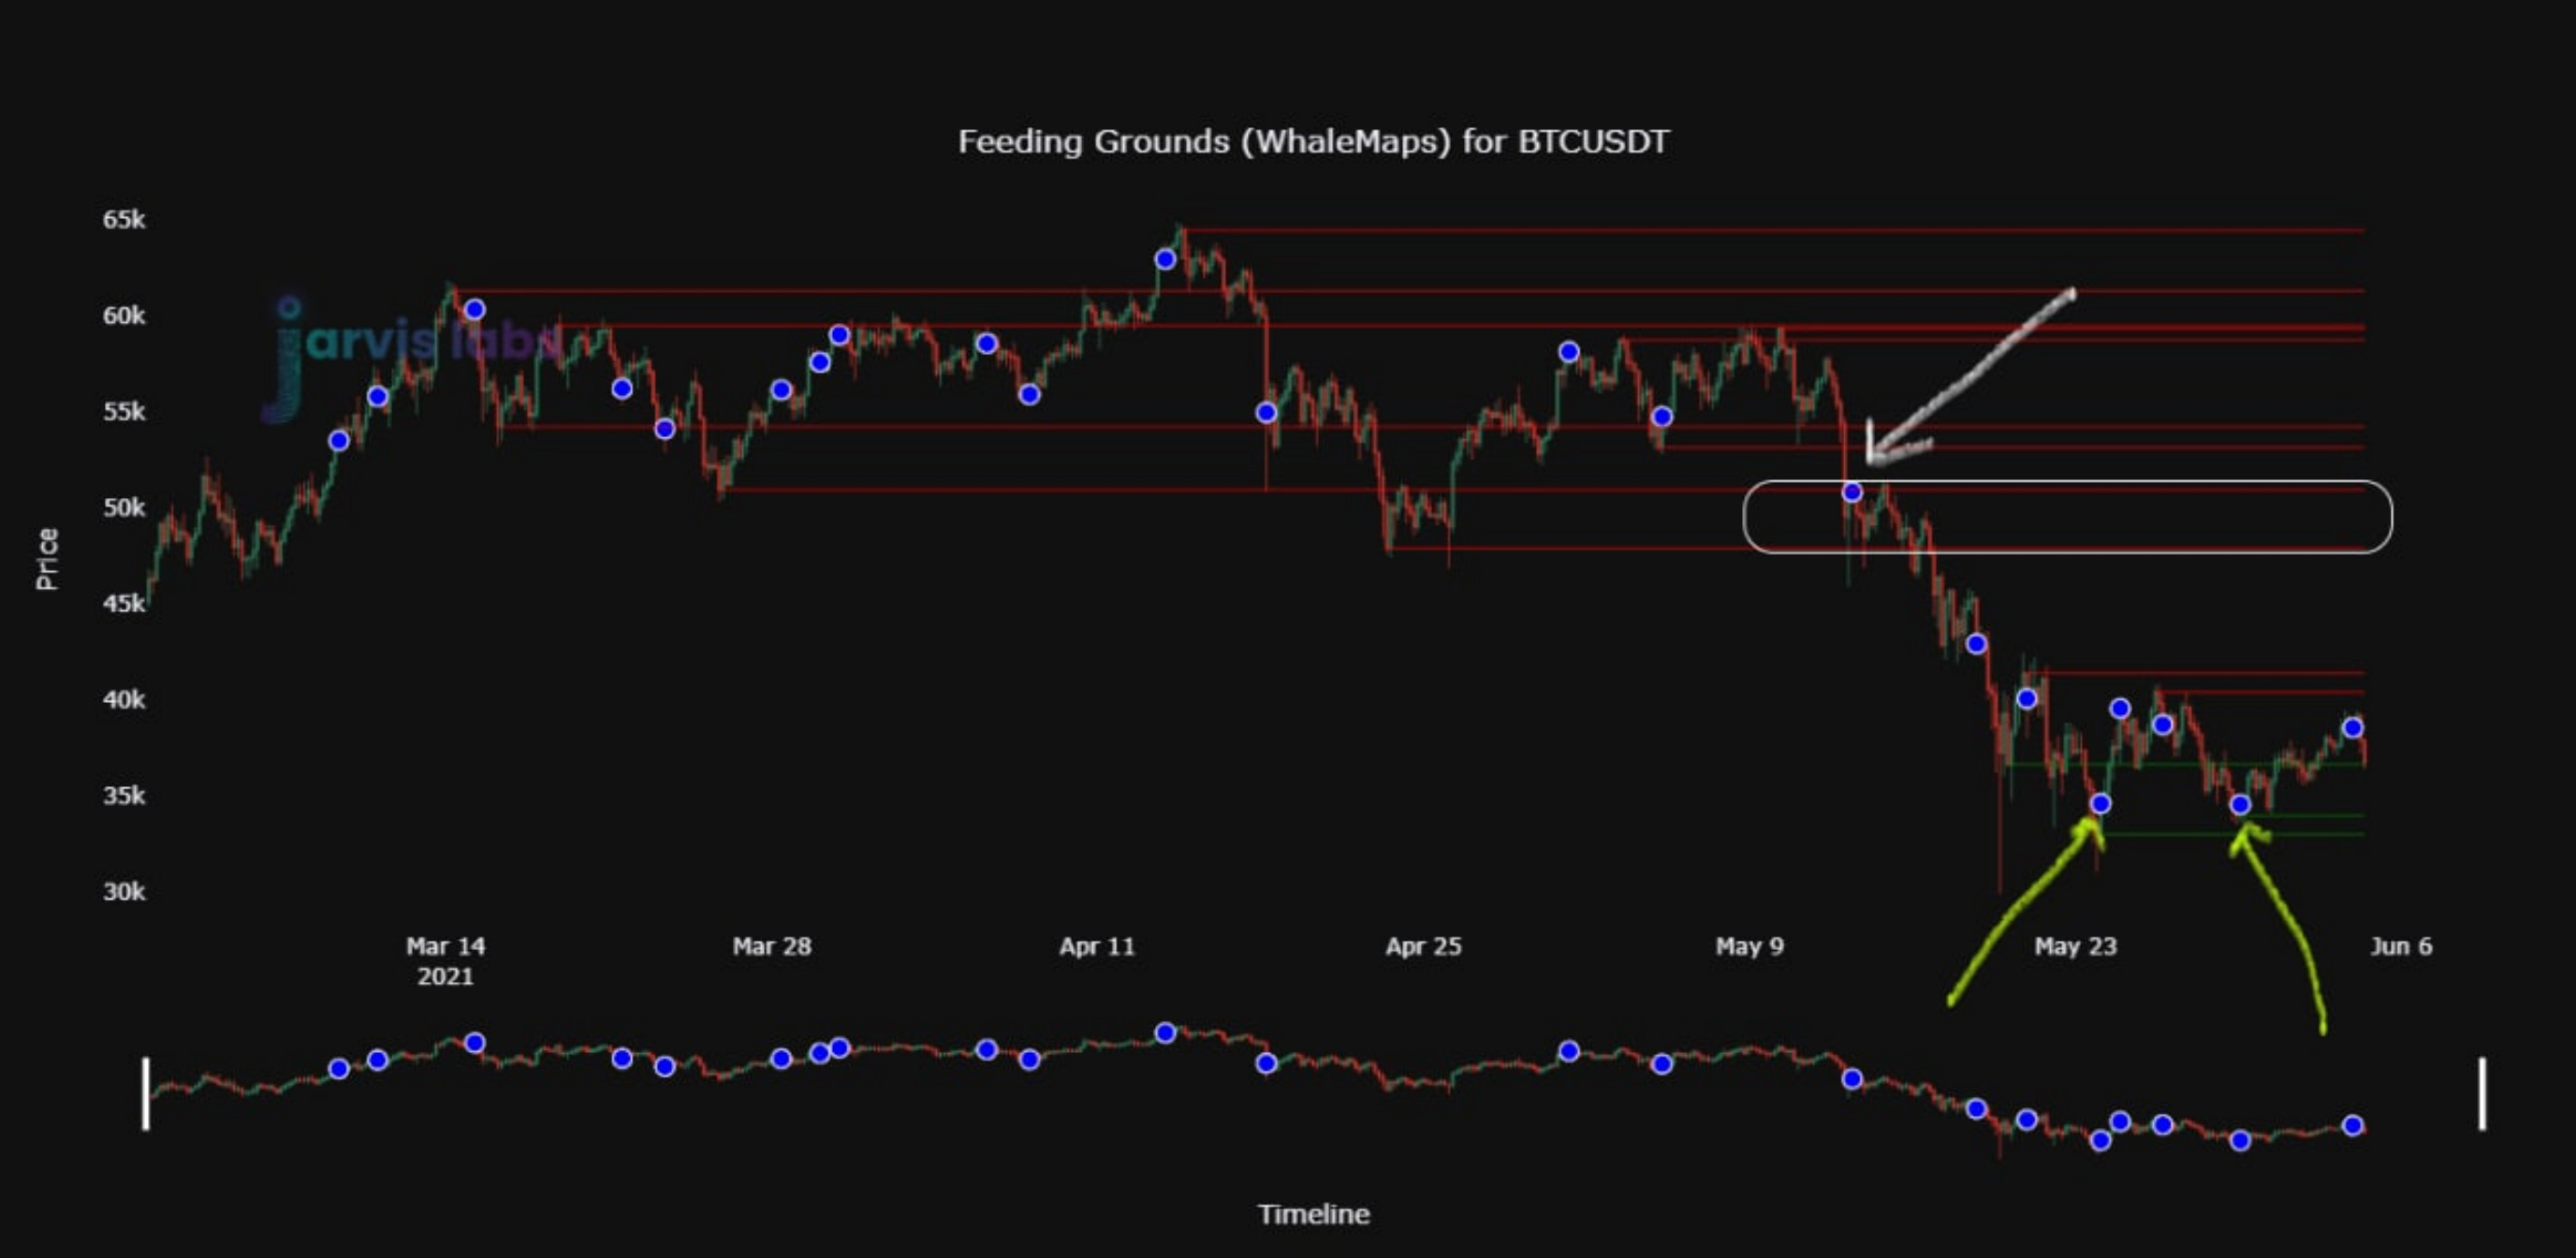The image size is (2576, 1258).
Task: Select the rightmost blue marker on the main chart
Action: [x=2353, y=727]
